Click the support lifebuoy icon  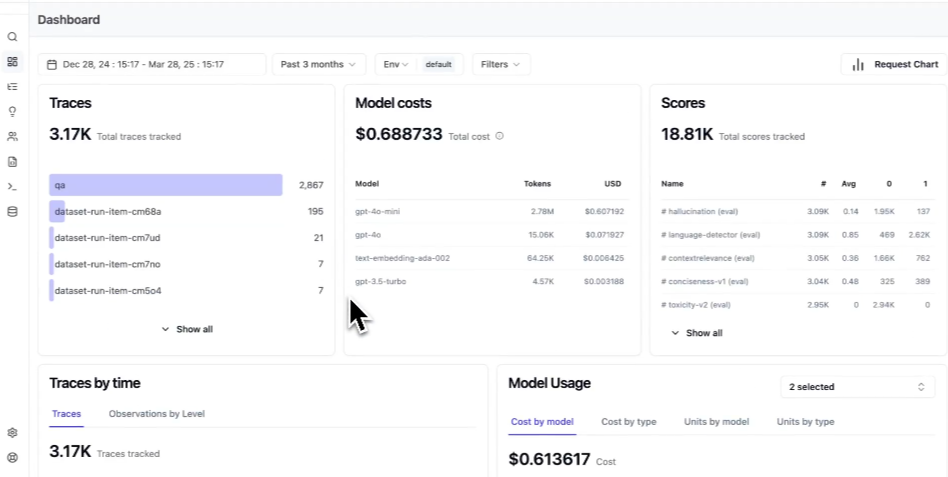pyautogui.click(x=12, y=458)
